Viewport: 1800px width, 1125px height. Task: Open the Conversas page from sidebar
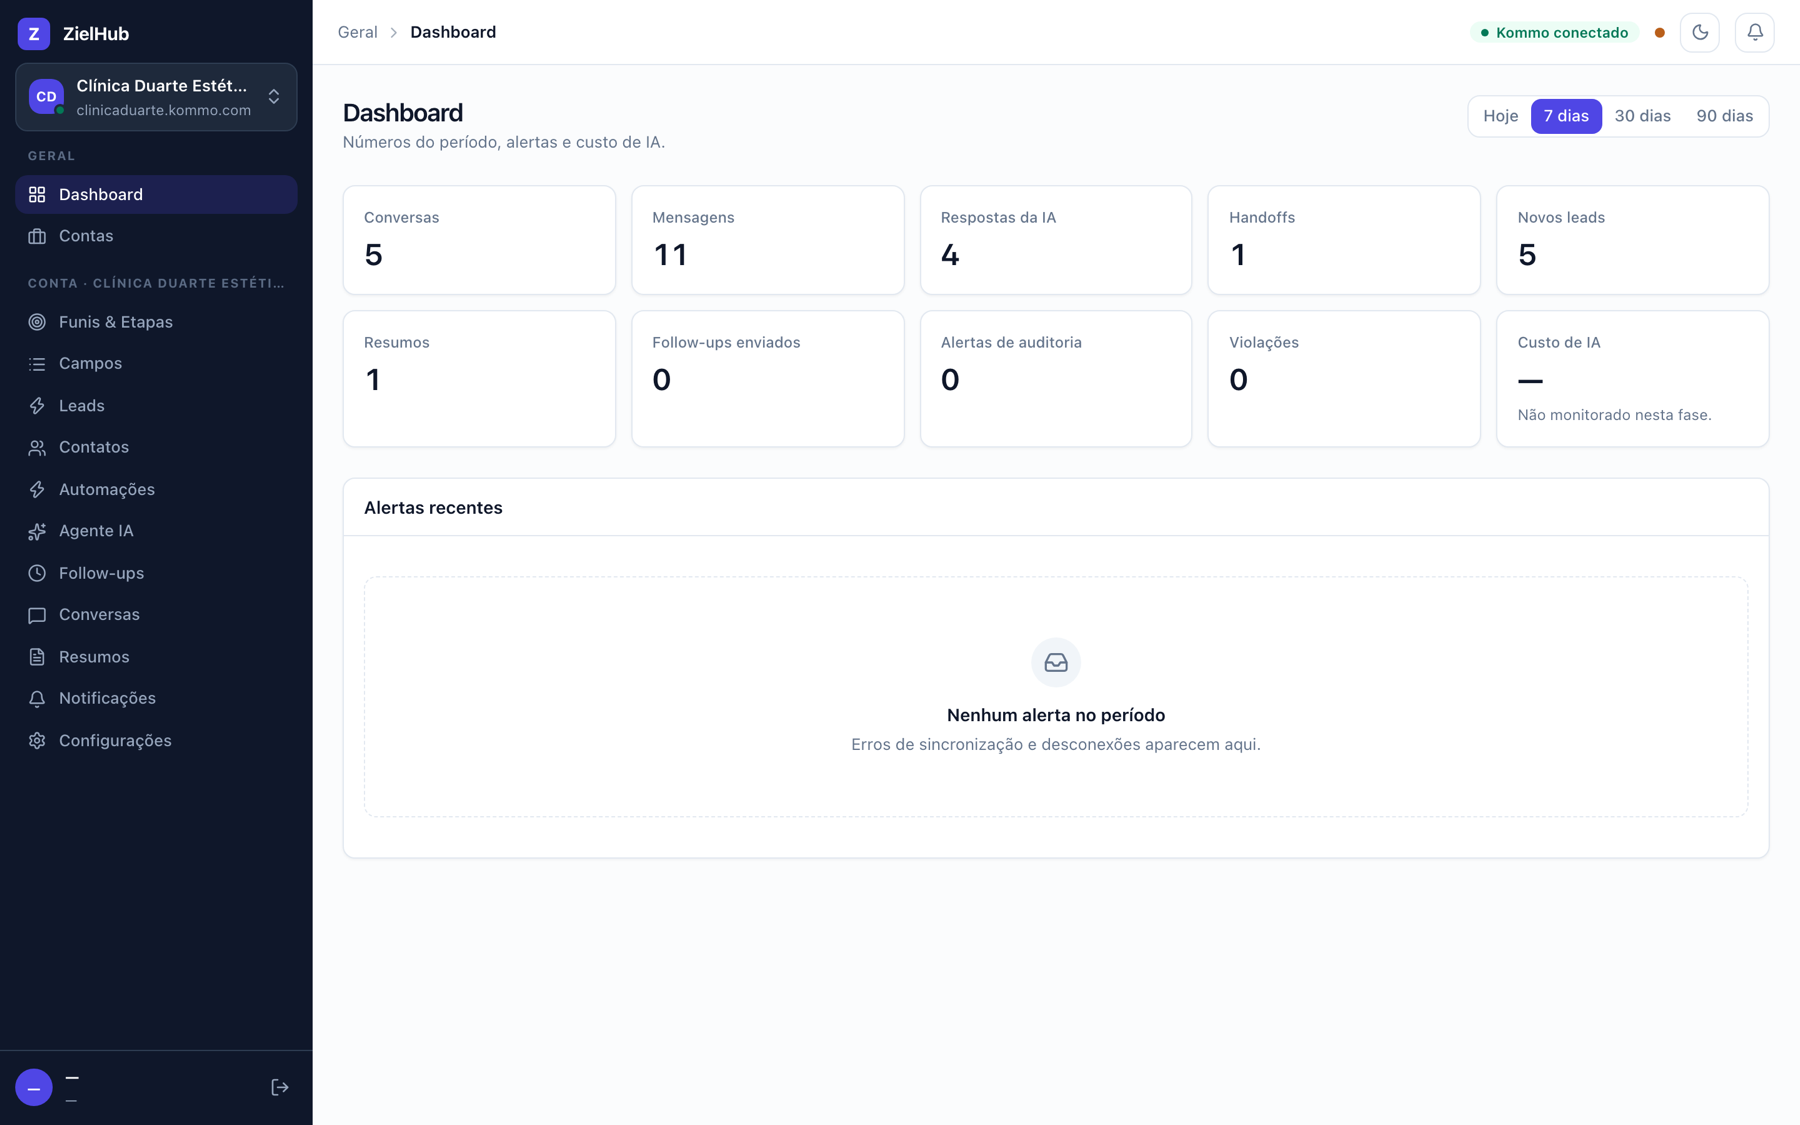tap(156, 616)
